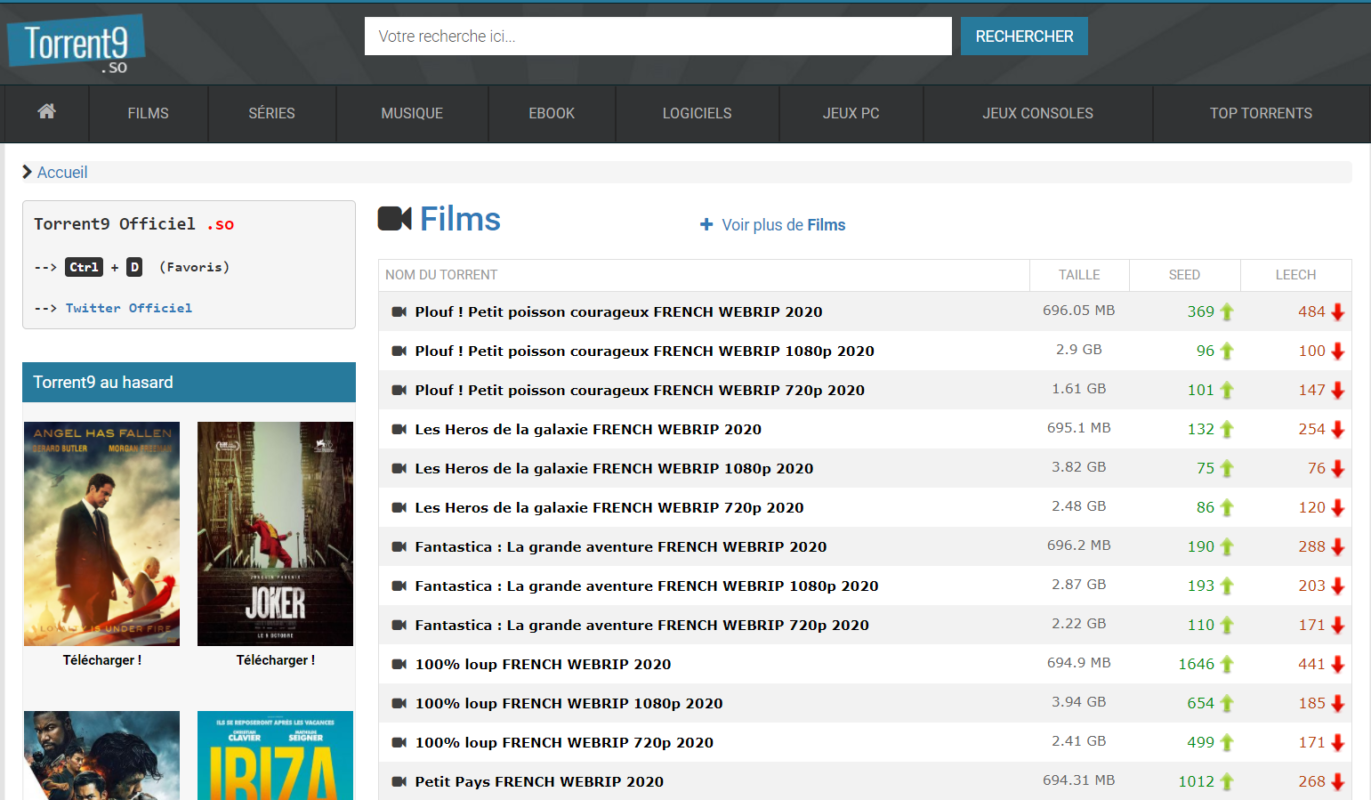Click red leech arrow beside 484
Screen dimensions: 1371x800
click(x=1338, y=312)
